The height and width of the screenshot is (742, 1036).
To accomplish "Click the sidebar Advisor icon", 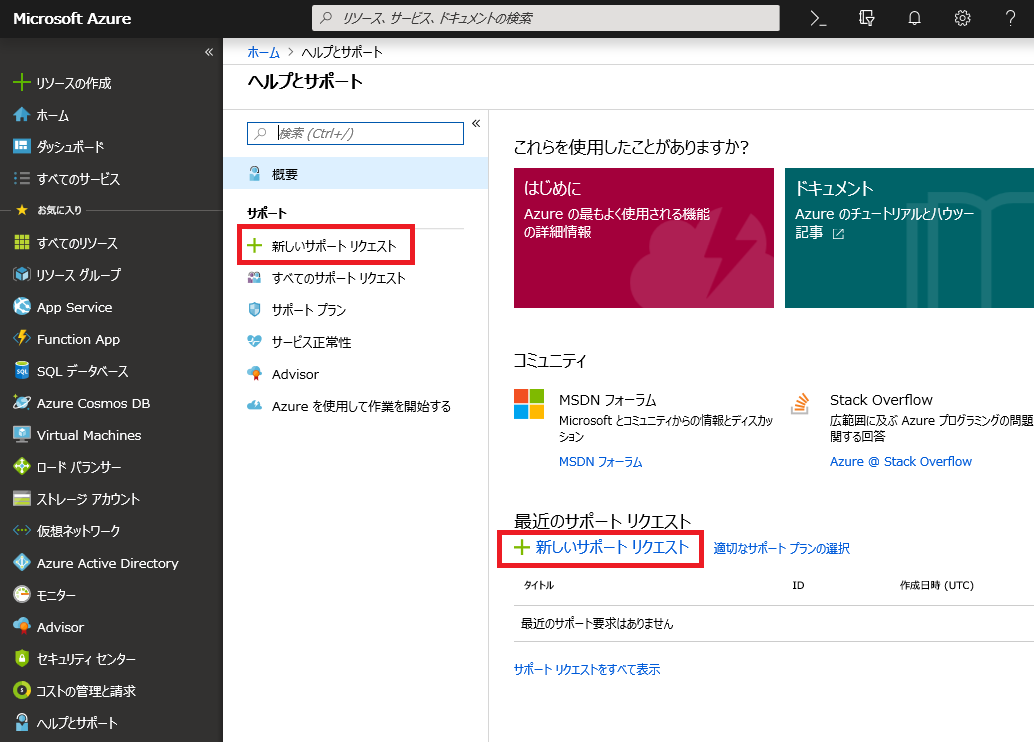I will pos(22,626).
